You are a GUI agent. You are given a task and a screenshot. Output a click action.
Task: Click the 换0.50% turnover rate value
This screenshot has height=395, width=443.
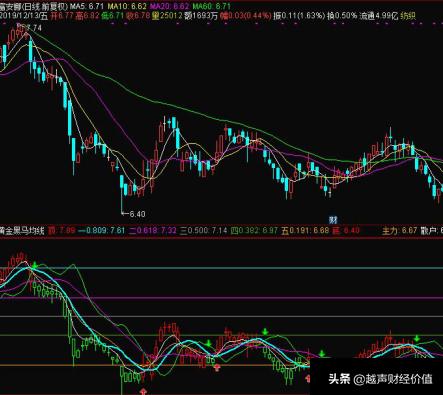[x=342, y=16]
